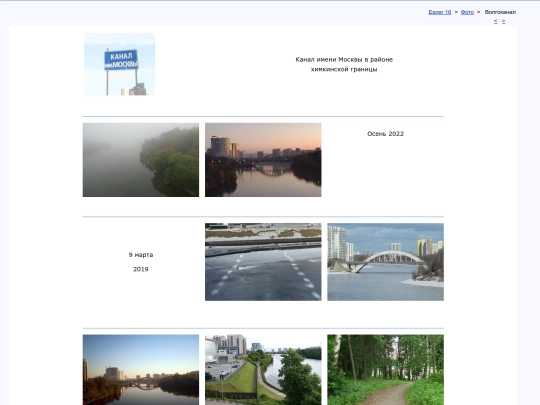Click the heading 'Канал имени Москвы в районе'
Viewport: 540px width, 405px height.
pos(344,60)
